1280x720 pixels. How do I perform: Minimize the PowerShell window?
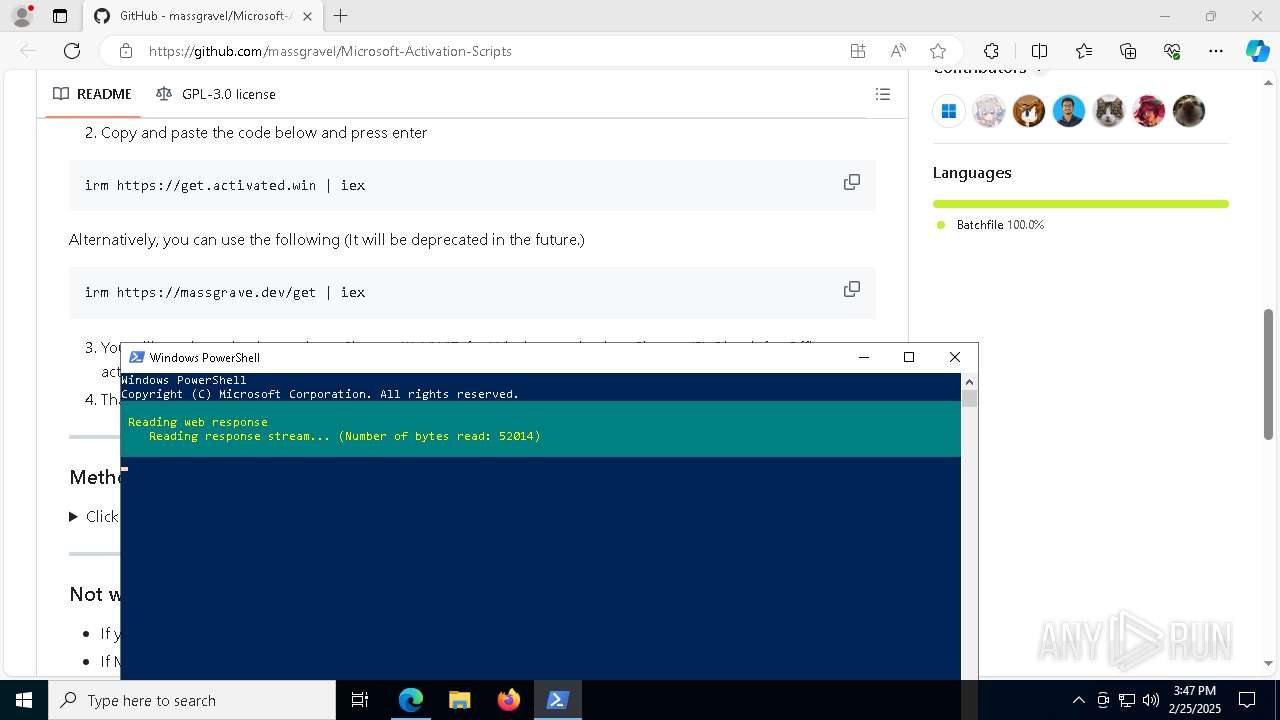pos(864,357)
